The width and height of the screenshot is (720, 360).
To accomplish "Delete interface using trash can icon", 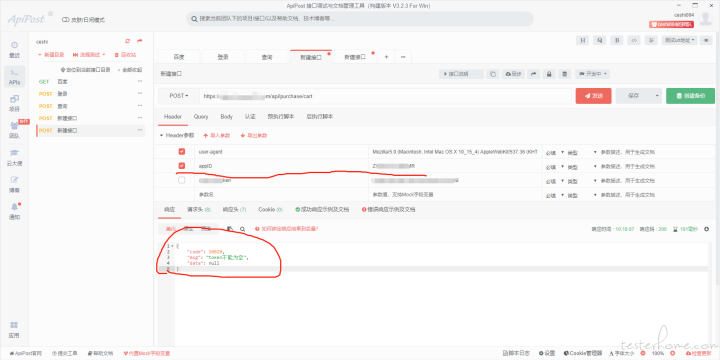I will 565,74.
